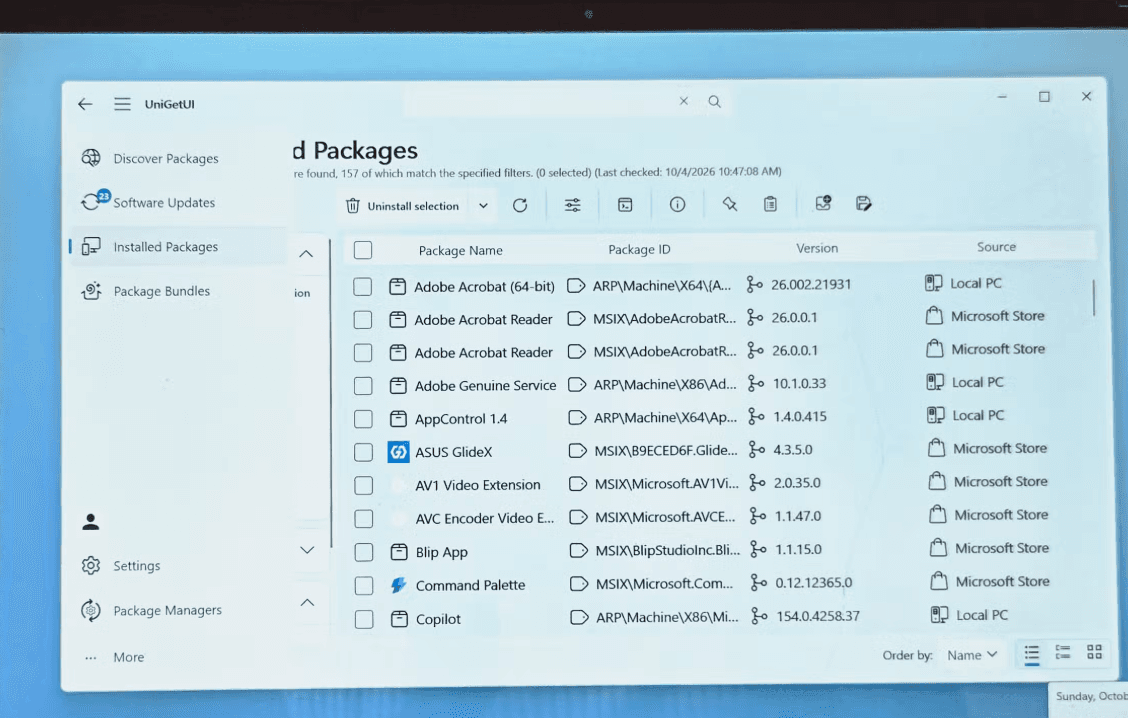Click the down chevron in the filter pane
The width and height of the screenshot is (1128, 718).
(x=307, y=550)
